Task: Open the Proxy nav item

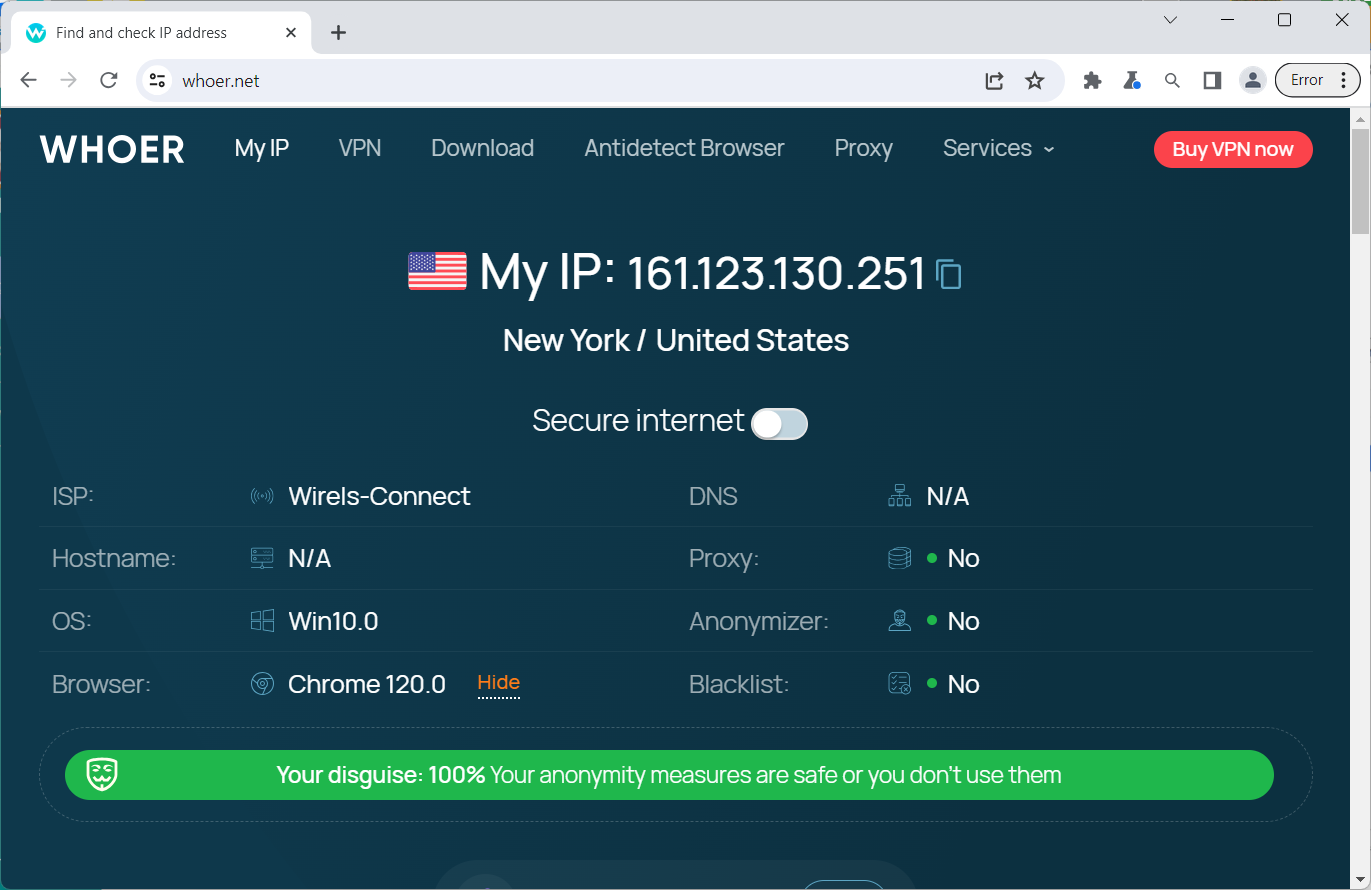Action: (864, 148)
